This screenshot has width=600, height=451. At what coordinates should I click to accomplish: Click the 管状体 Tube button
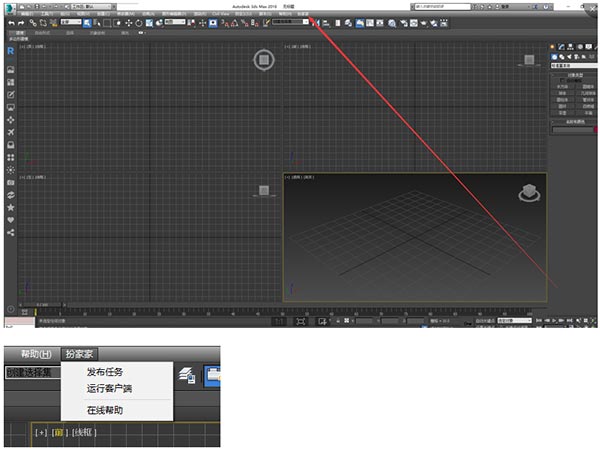(589, 100)
